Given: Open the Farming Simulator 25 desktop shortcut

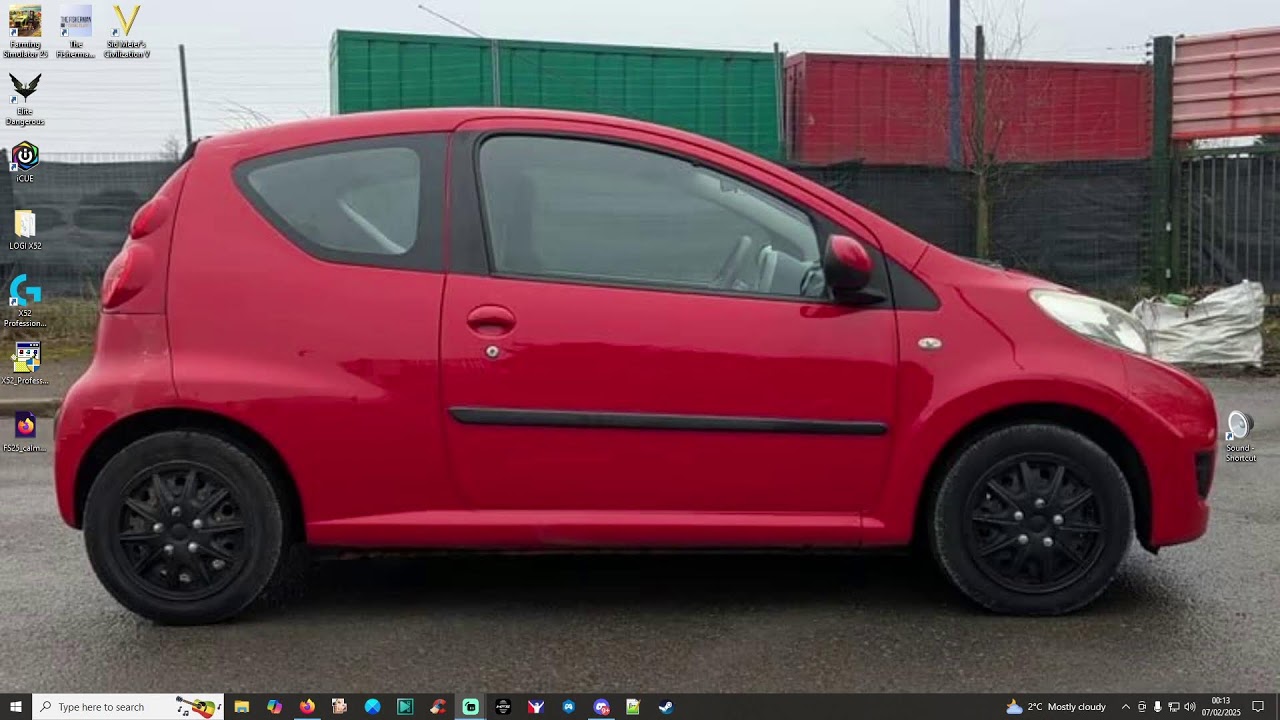Looking at the screenshot, I should [x=25, y=32].
